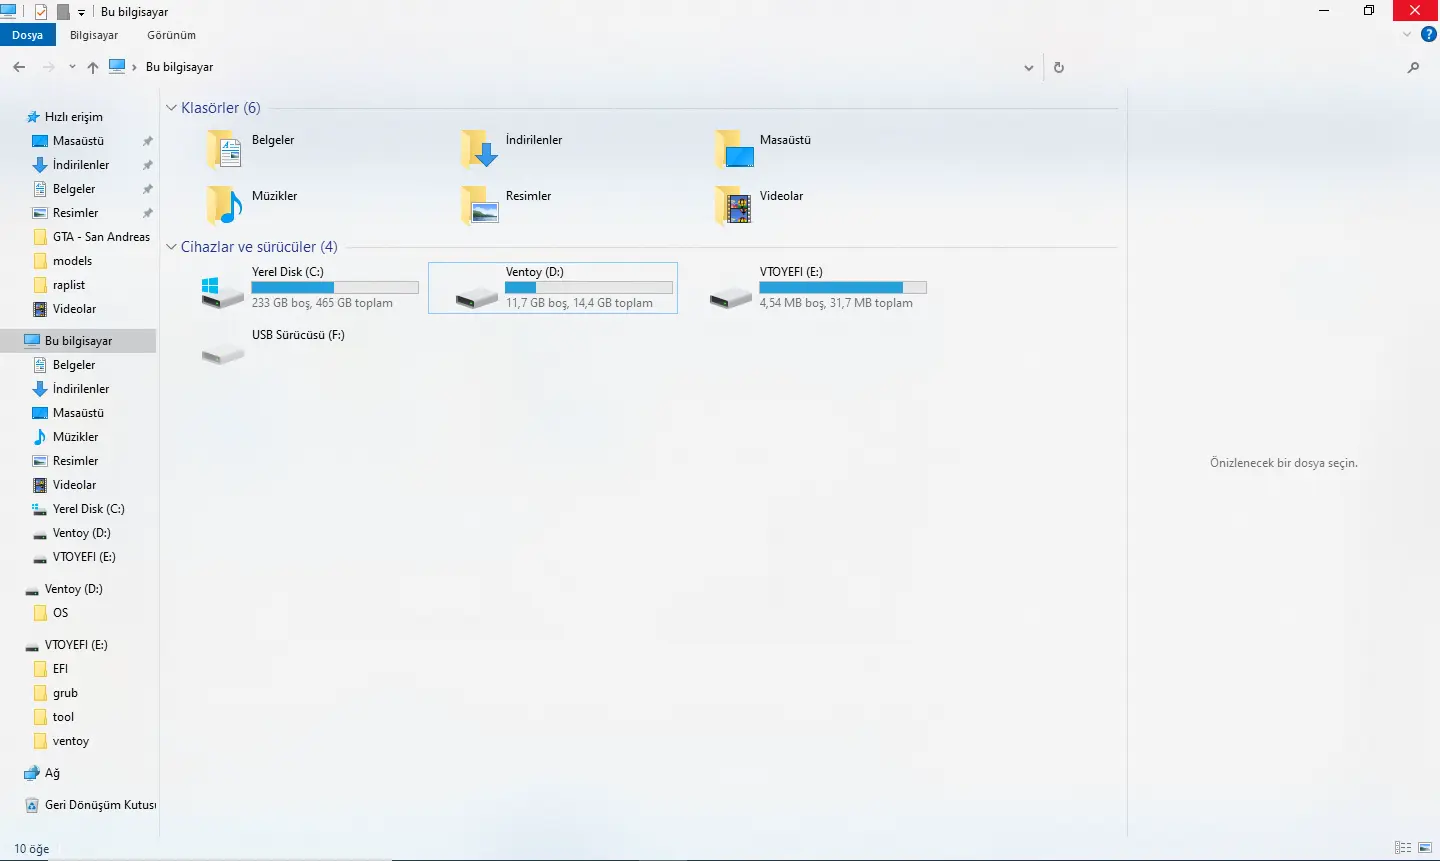Screen dimensions: 1440x861
Task: Open recent locations dropdown arrow
Action: [72, 67]
